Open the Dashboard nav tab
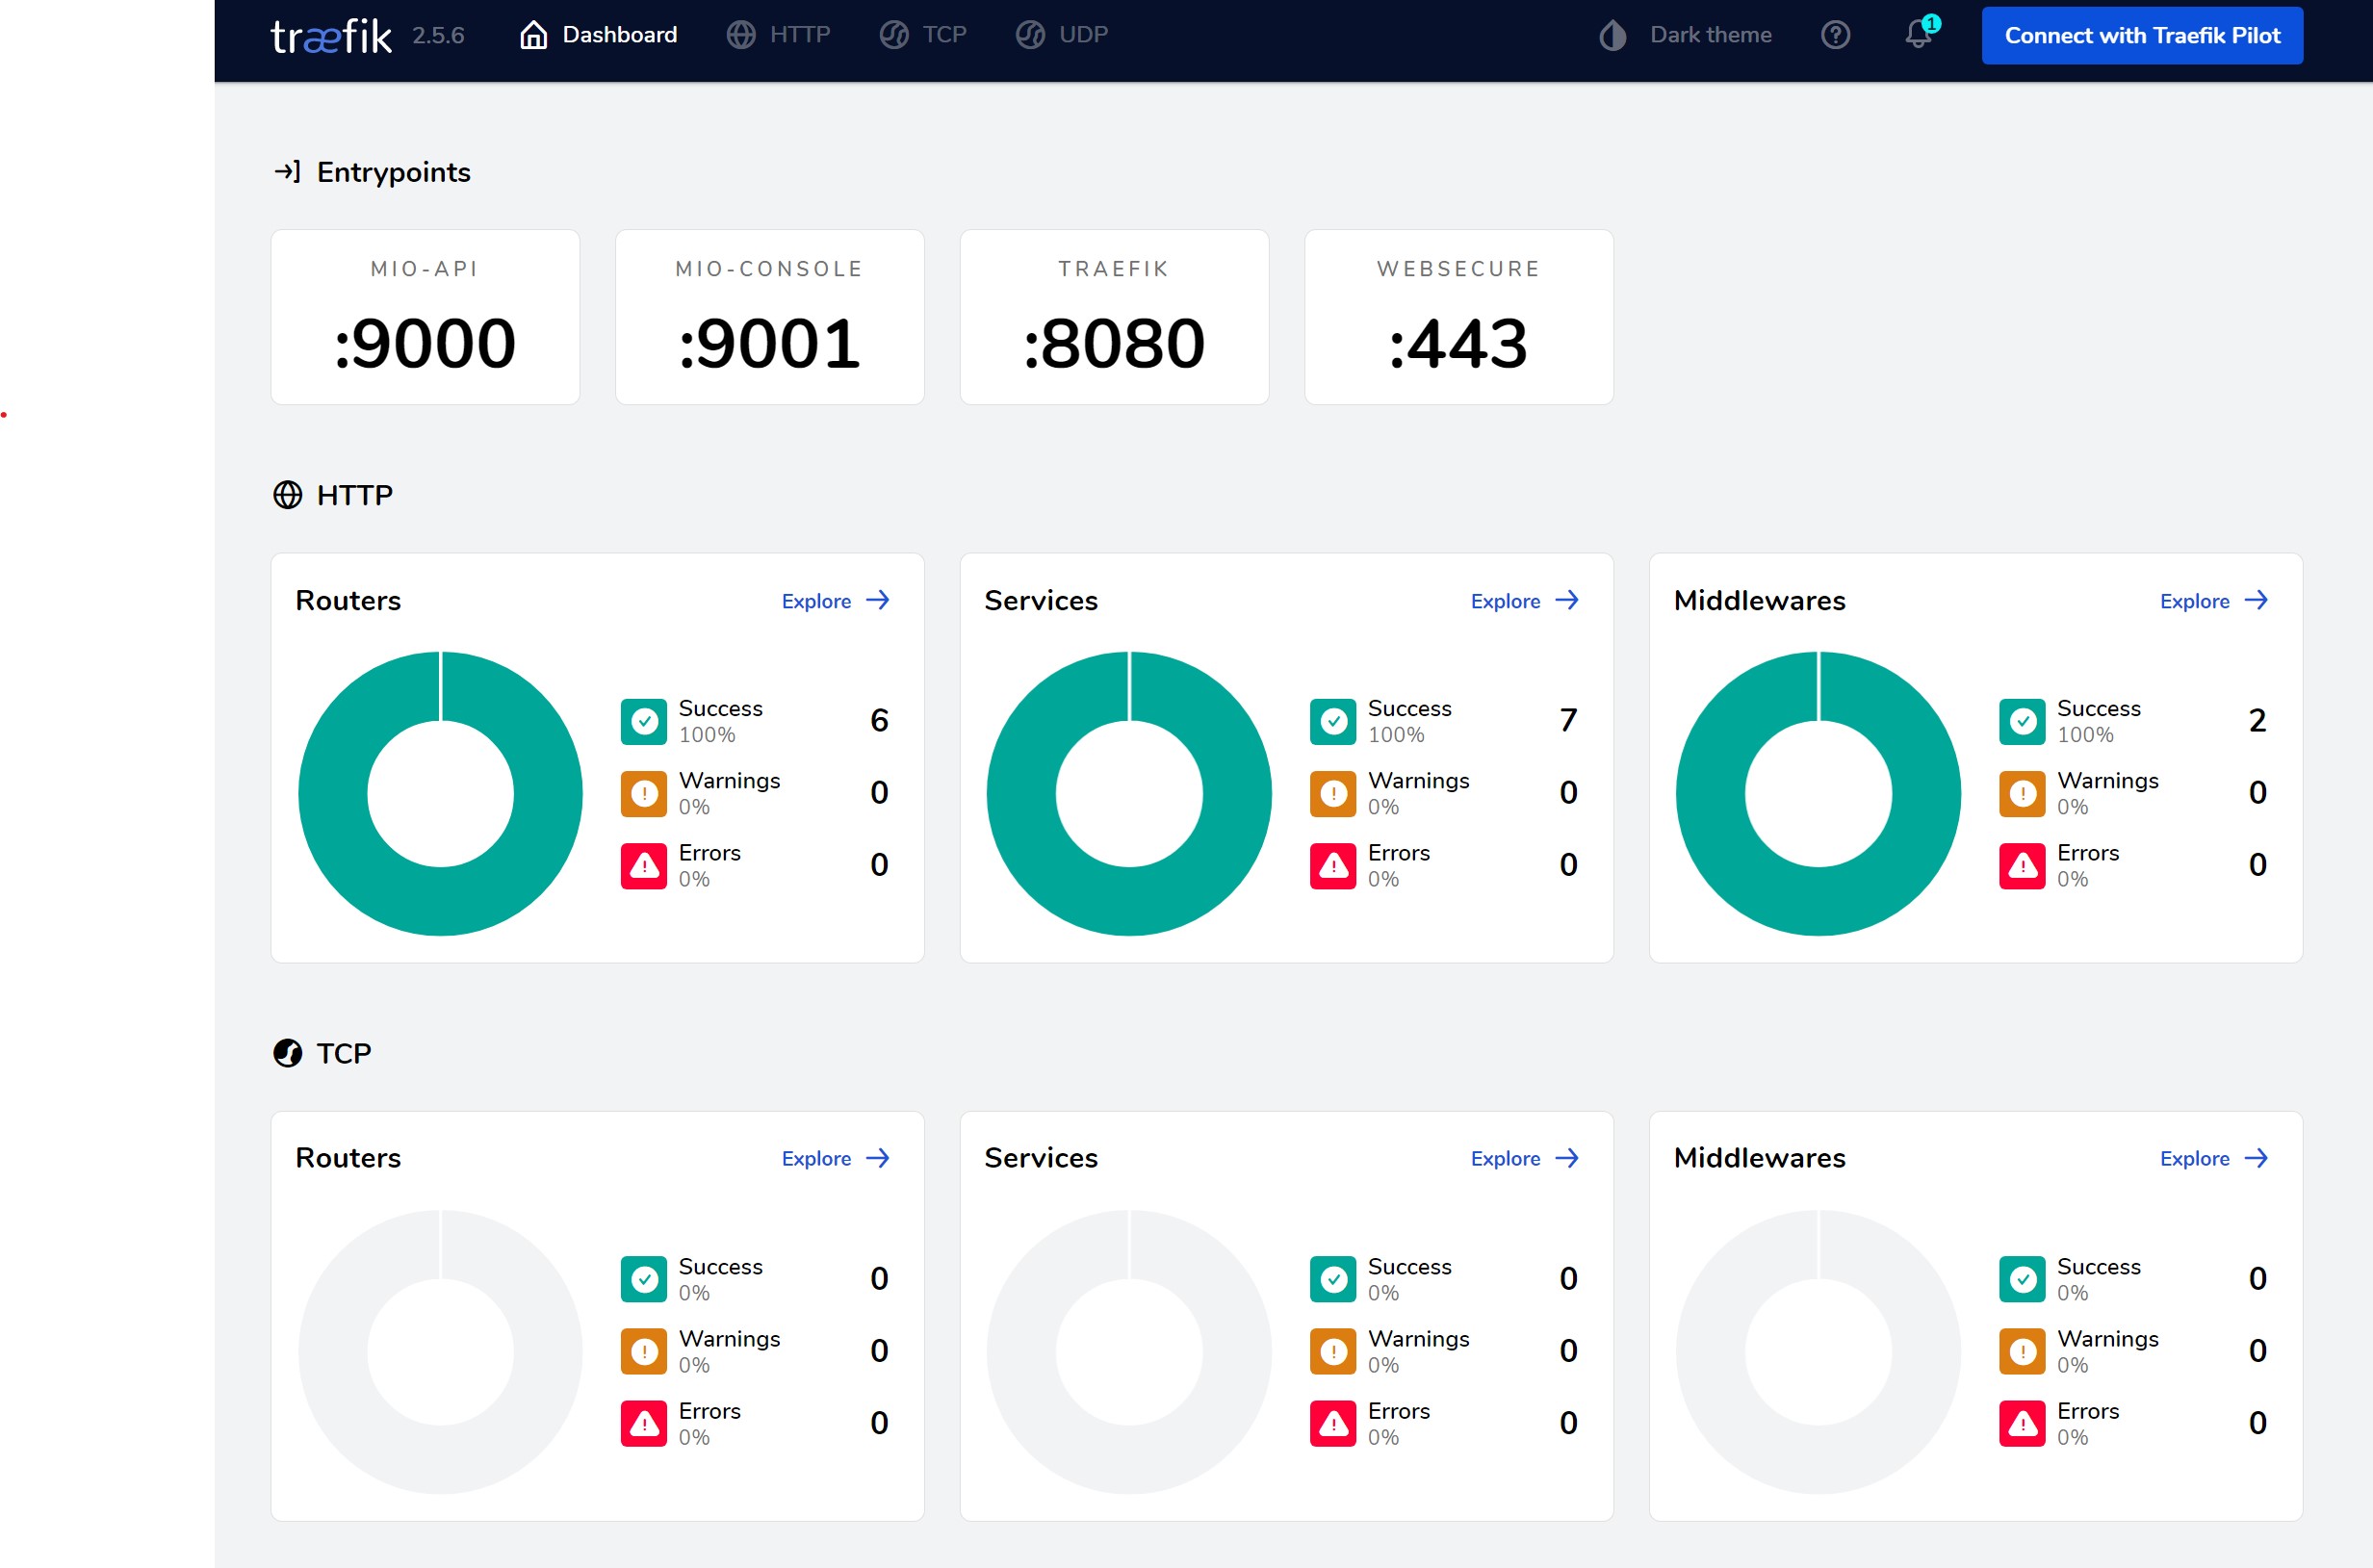Viewport: 2373px width, 1568px height. [599, 35]
